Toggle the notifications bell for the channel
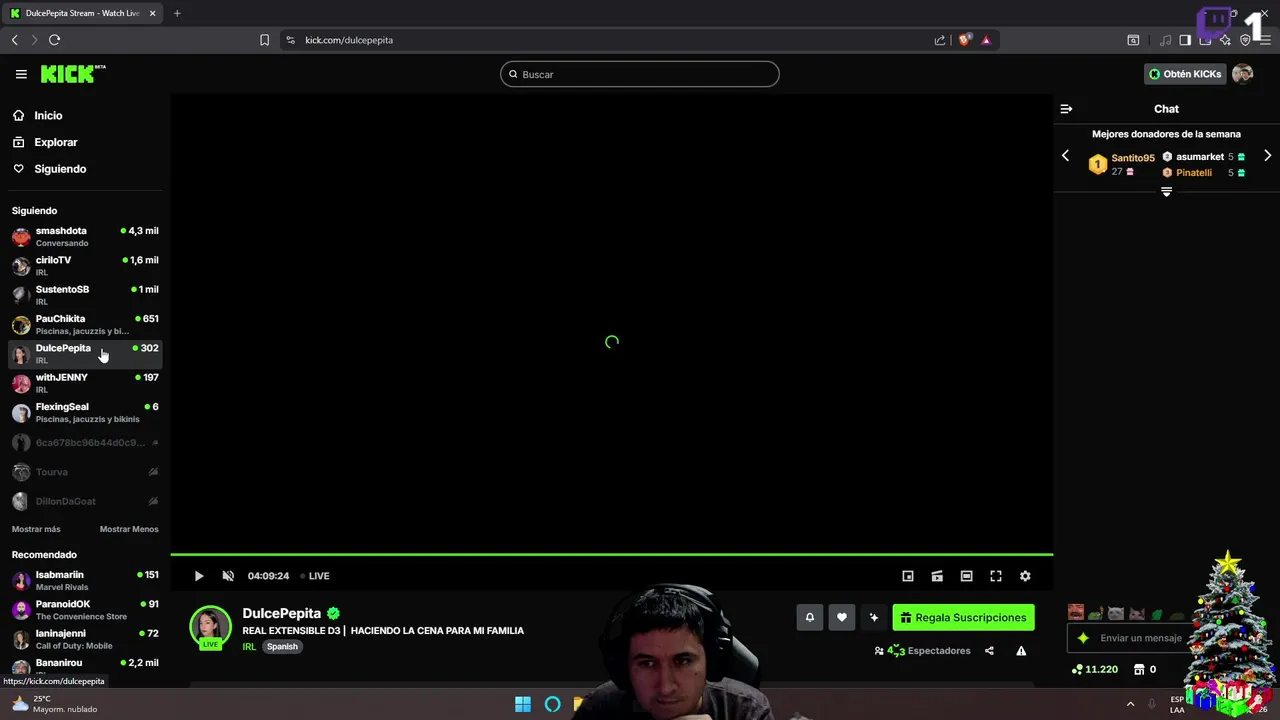 tap(810, 618)
